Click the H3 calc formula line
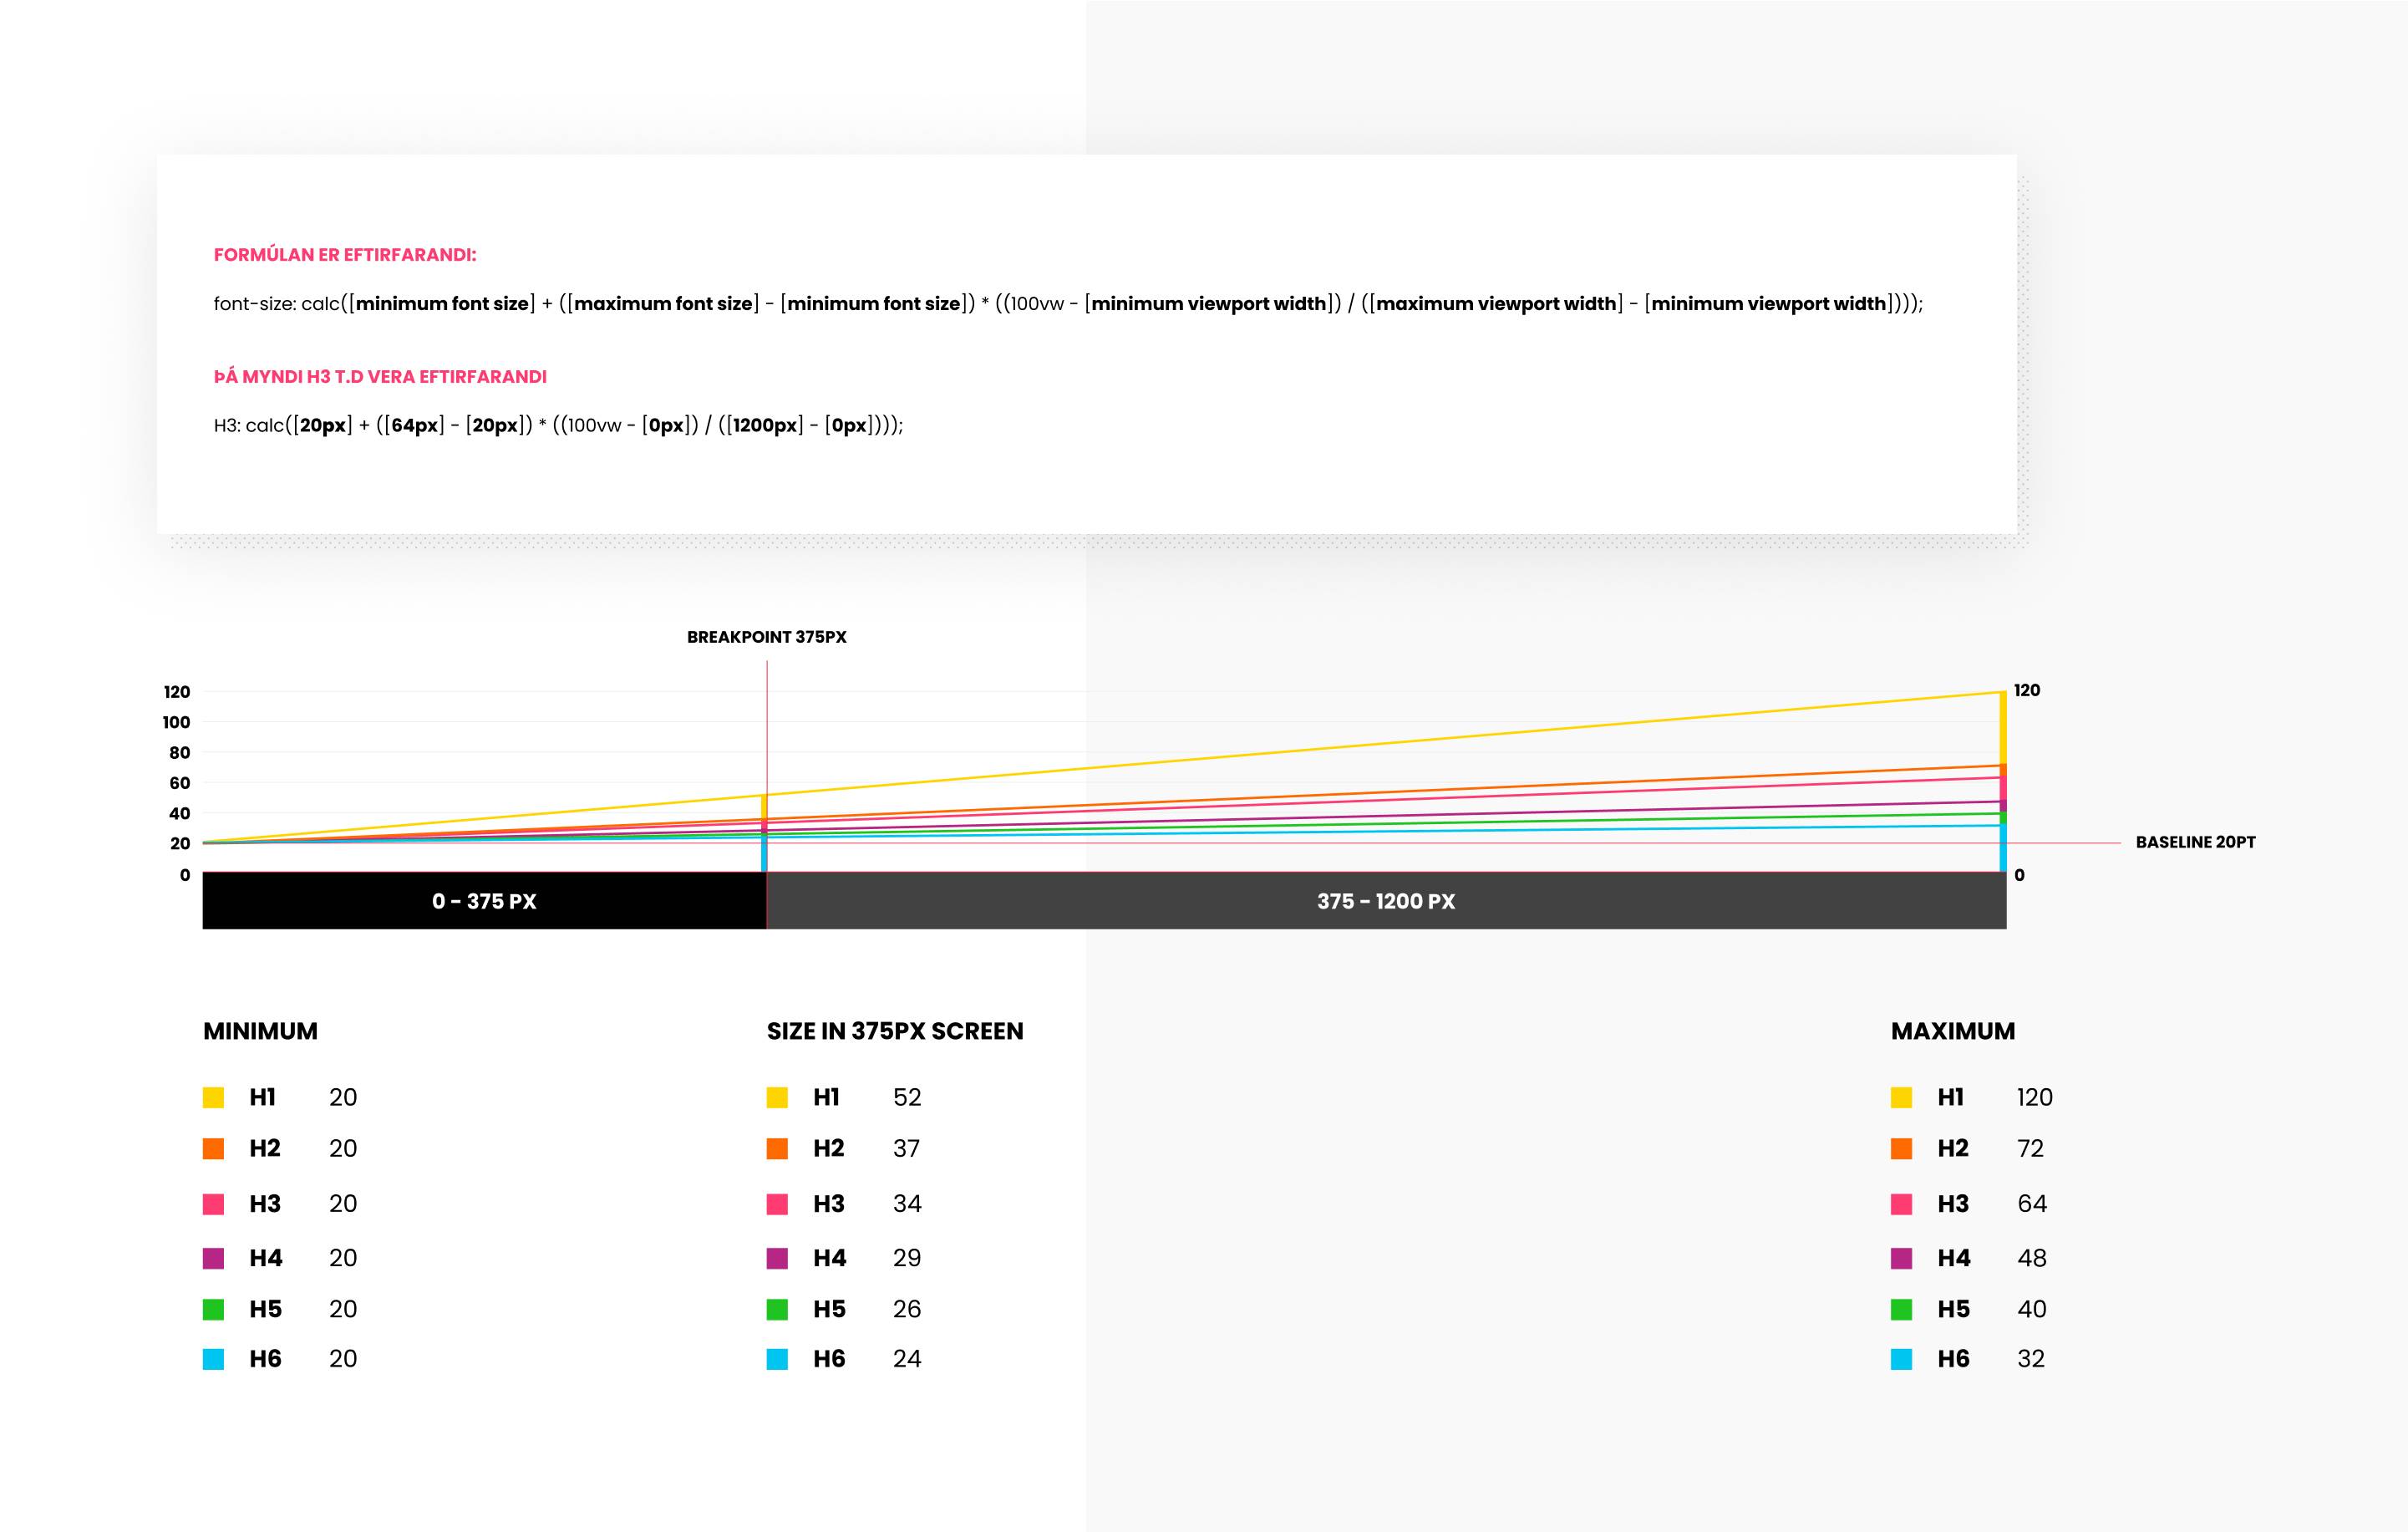 click(558, 425)
